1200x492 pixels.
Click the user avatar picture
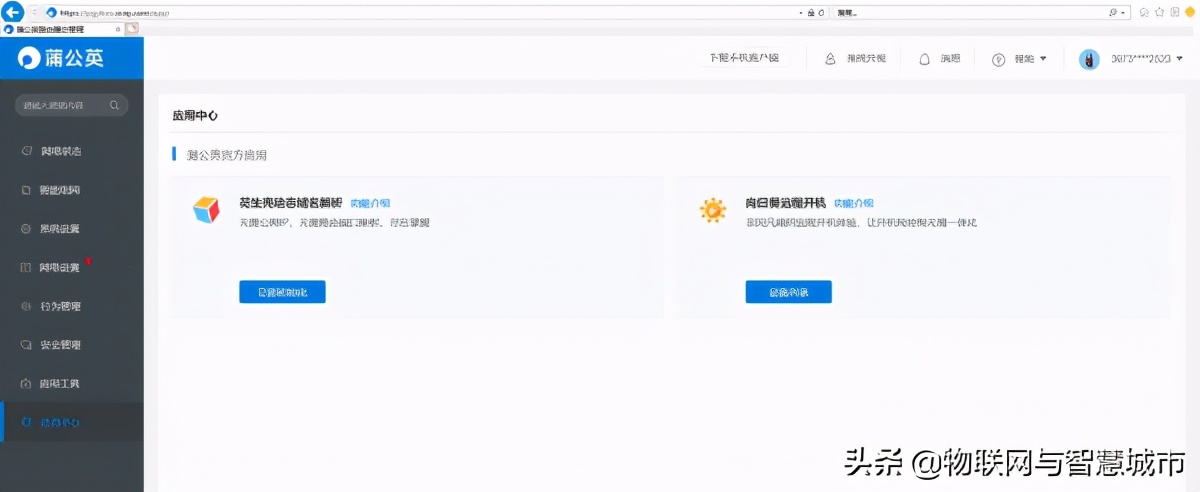point(1089,59)
